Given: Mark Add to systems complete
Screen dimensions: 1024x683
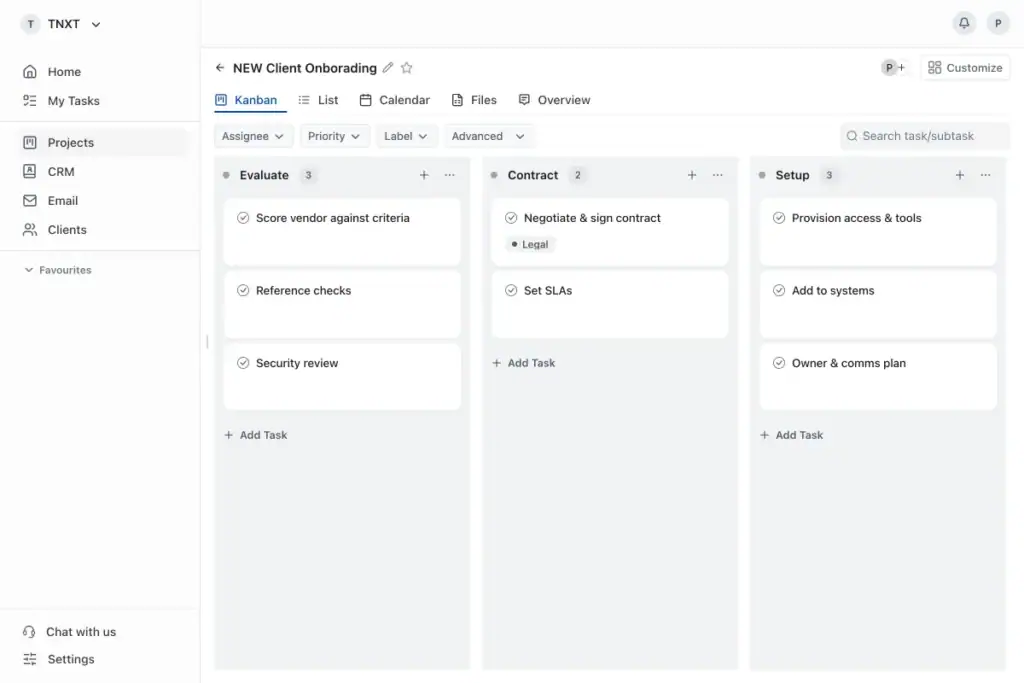Looking at the screenshot, I should pyautogui.click(x=778, y=291).
